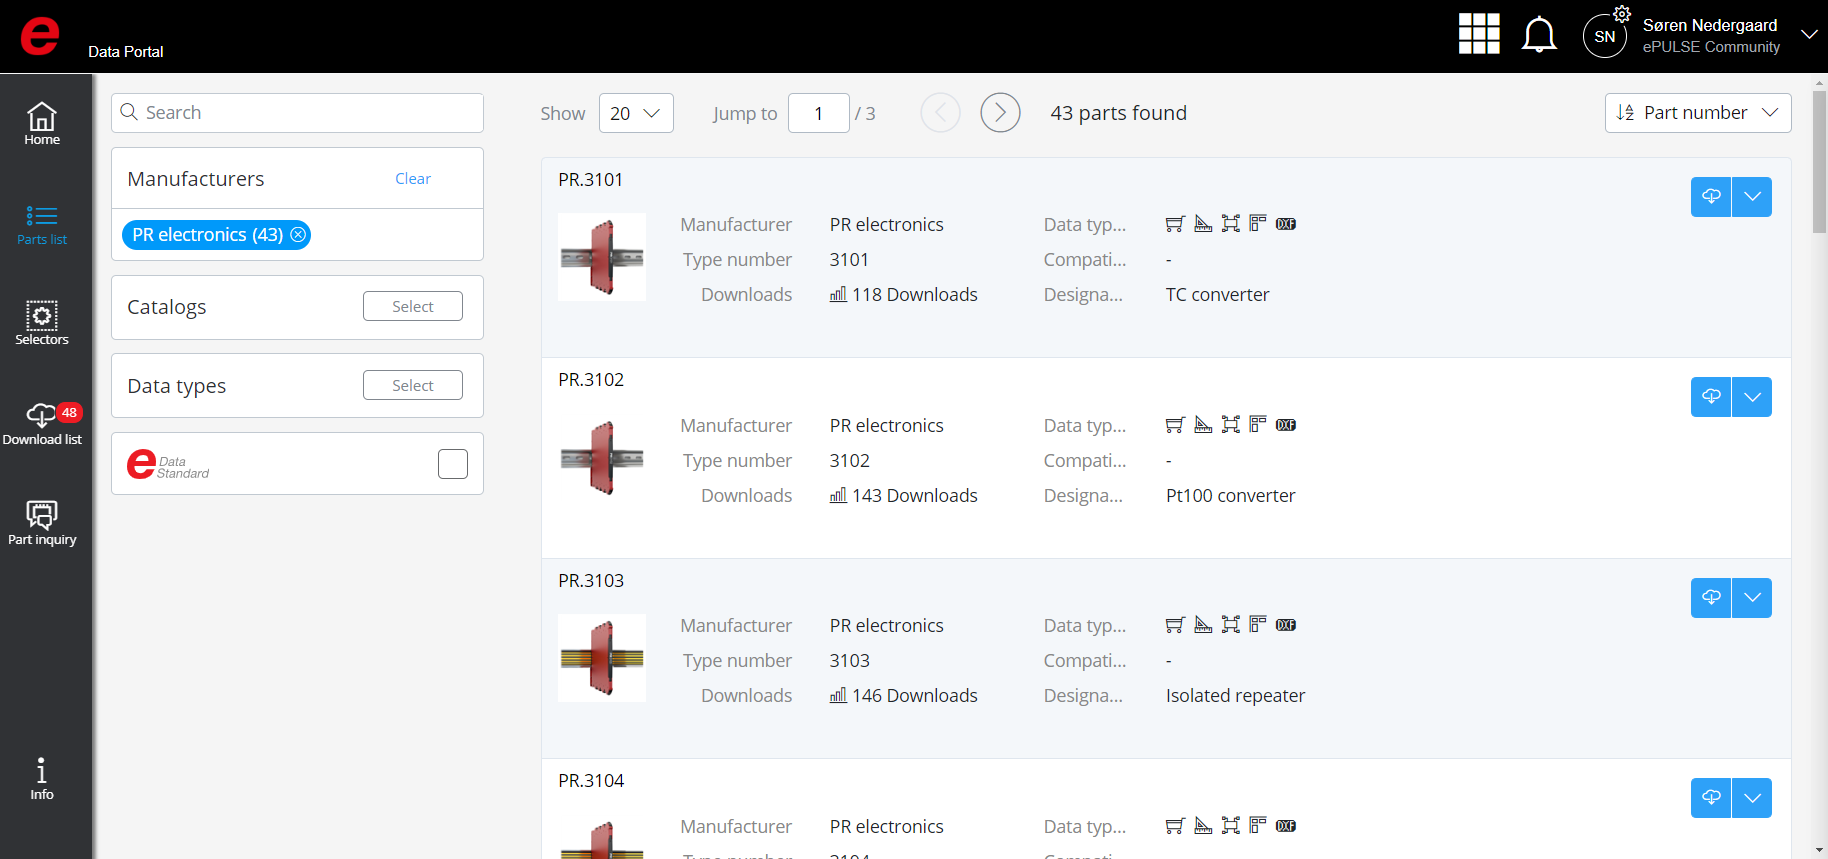Add PR.3101 to download list
Screen dimensions: 1828x859
pos(1711,197)
